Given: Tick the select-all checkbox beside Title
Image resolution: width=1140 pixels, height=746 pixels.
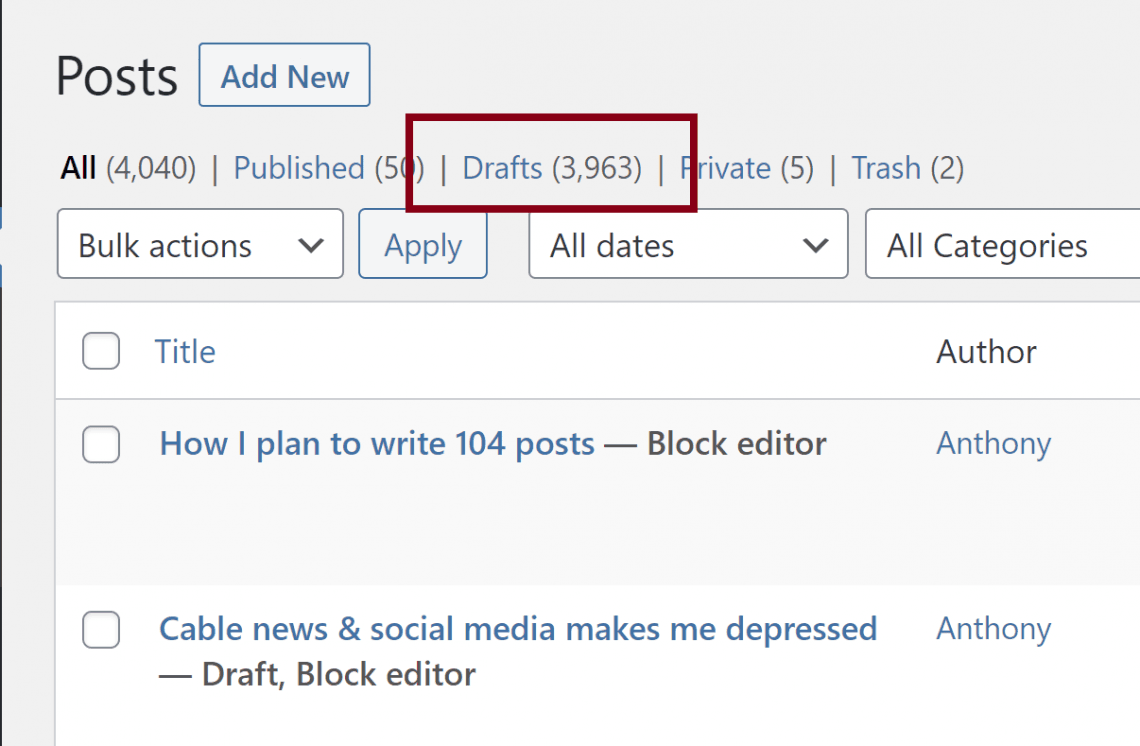Looking at the screenshot, I should 101,351.
